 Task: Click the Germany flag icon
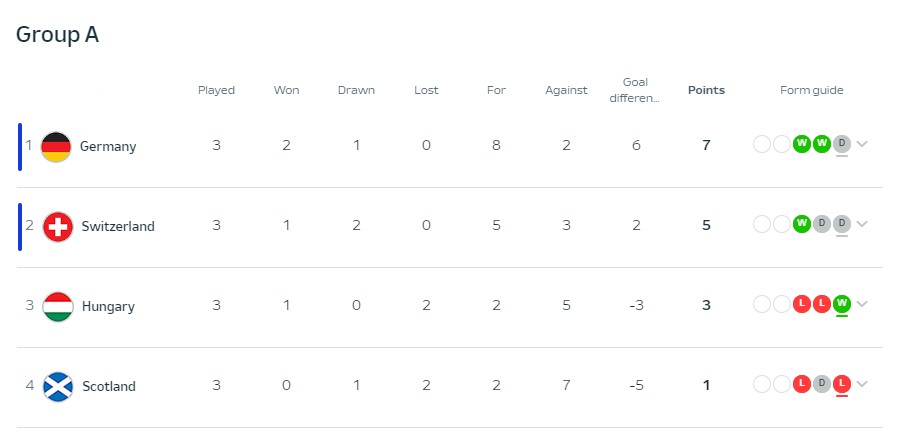pyautogui.click(x=56, y=146)
